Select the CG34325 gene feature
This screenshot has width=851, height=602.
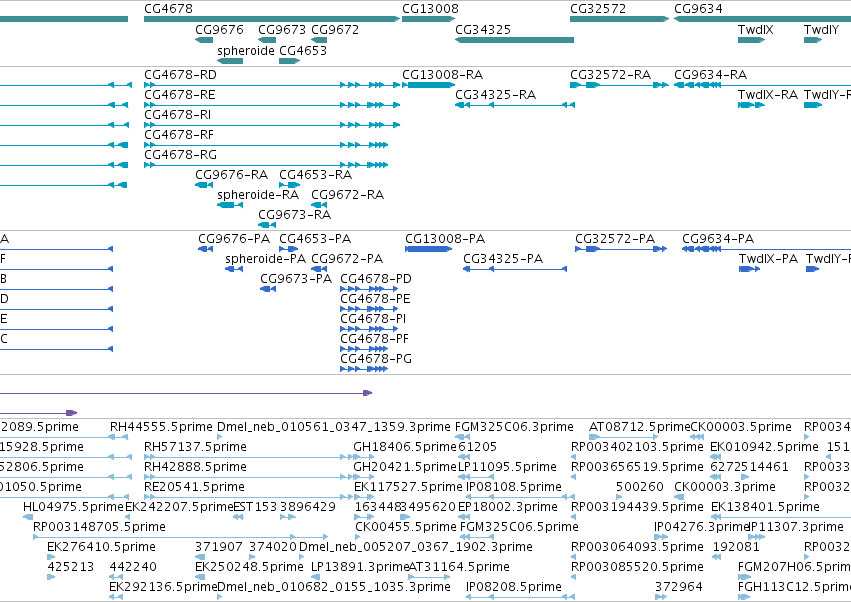515,40
